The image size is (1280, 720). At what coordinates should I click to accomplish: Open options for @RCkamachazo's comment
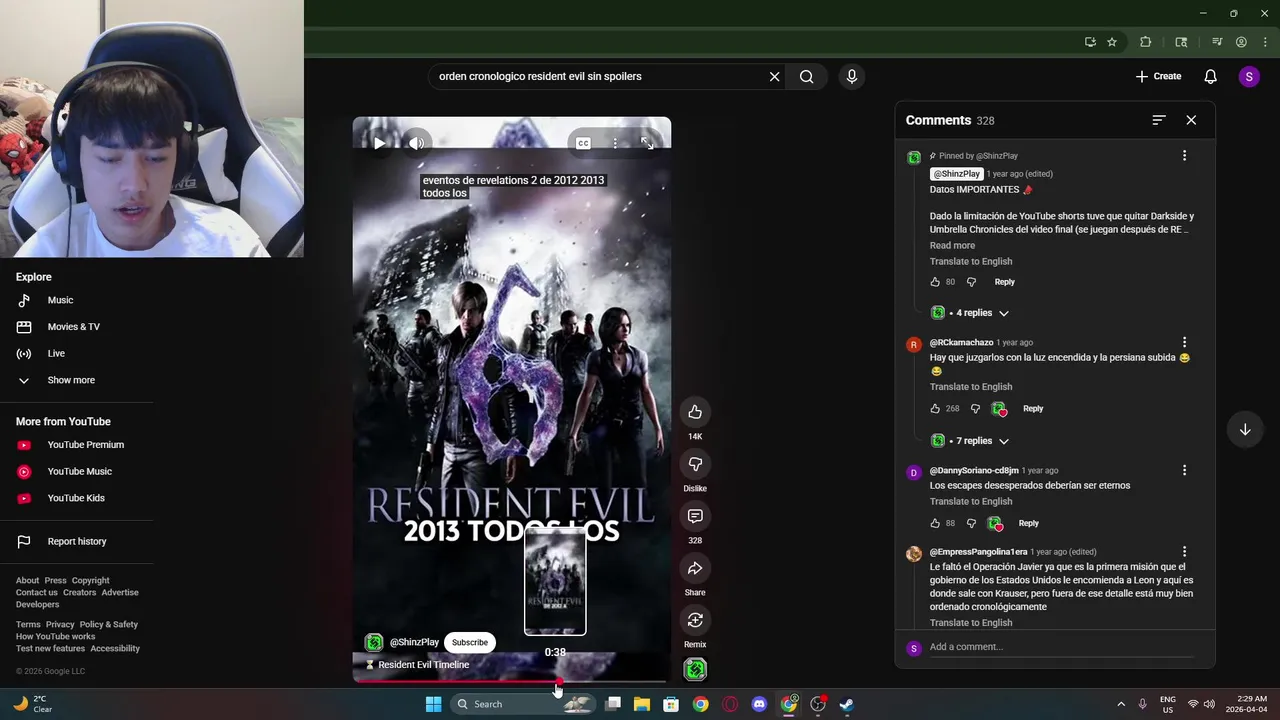coord(1184,343)
